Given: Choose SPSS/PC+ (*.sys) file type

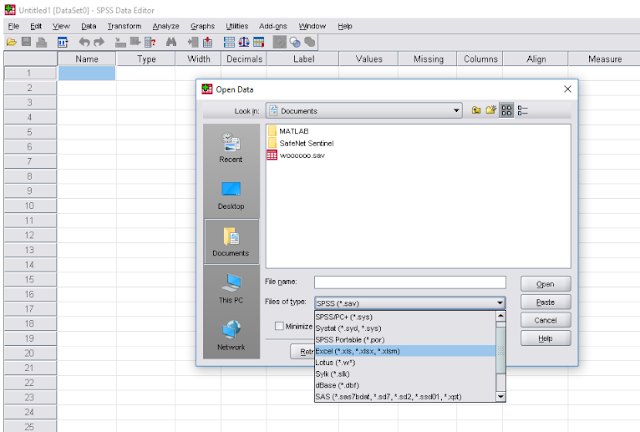Looking at the screenshot, I should pyautogui.click(x=405, y=317).
